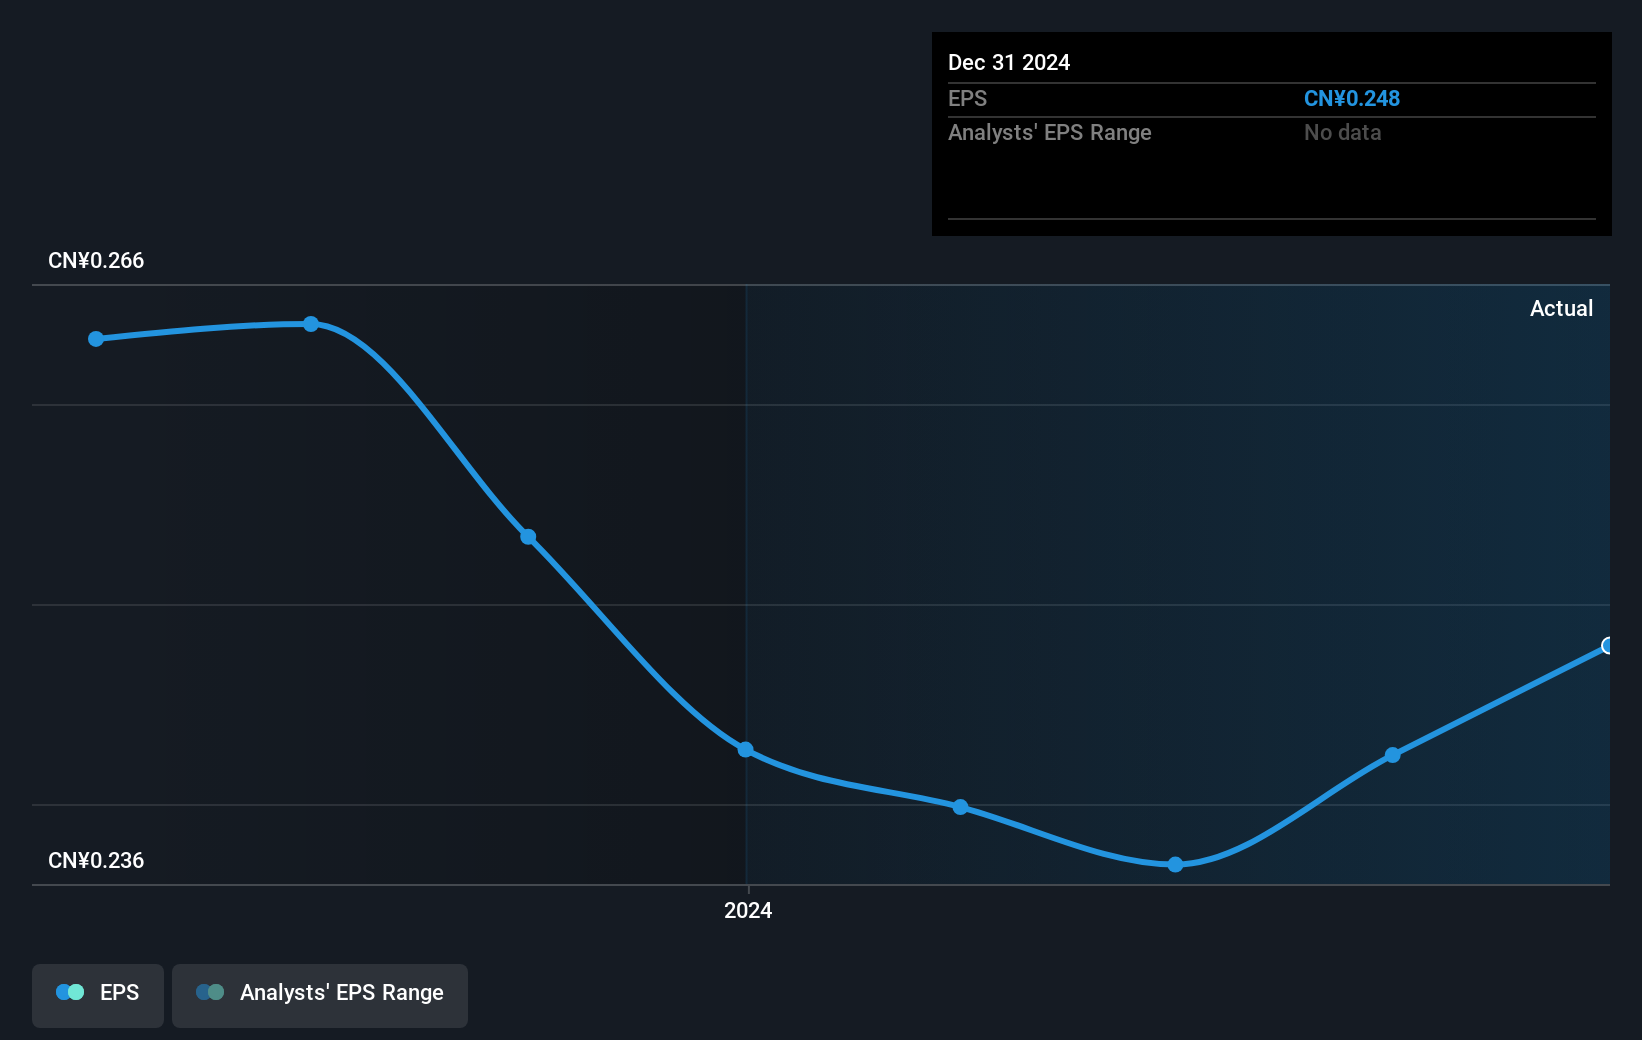
Task: Select the EPS data point at the 2024 axis line
Action: tap(746, 750)
